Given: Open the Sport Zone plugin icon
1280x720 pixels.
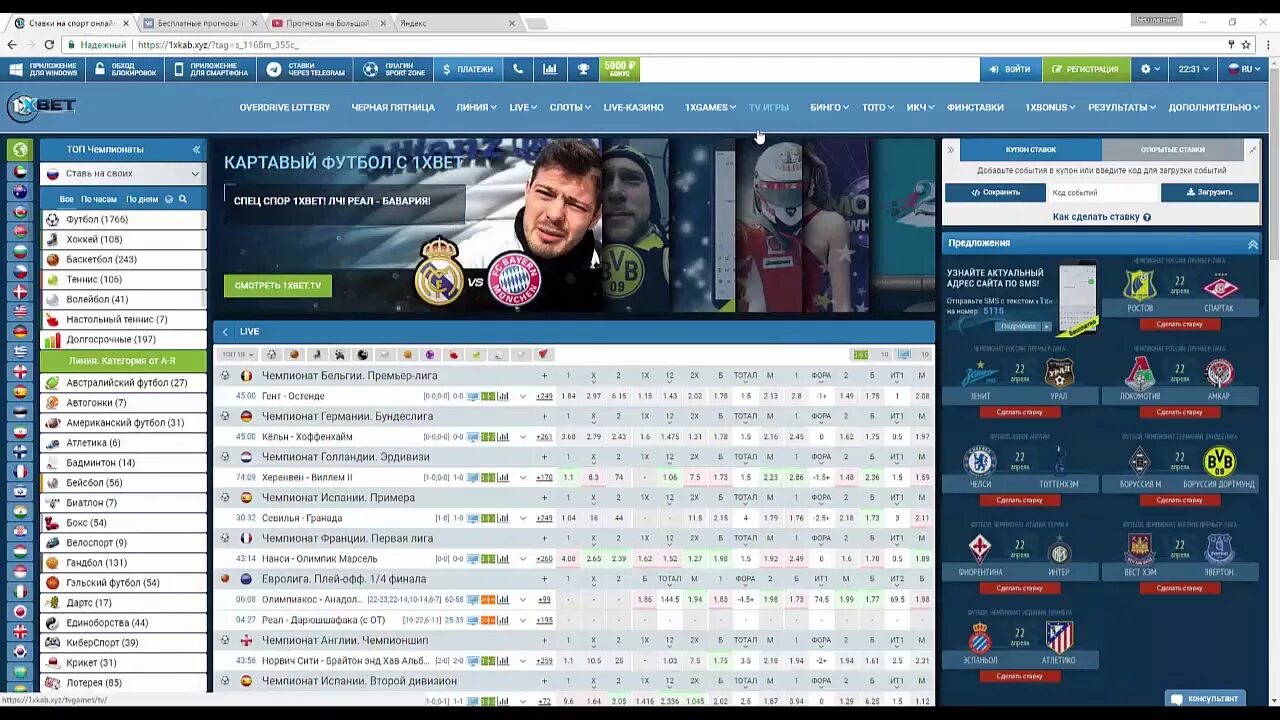Looking at the screenshot, I should (x=371, y=69).
